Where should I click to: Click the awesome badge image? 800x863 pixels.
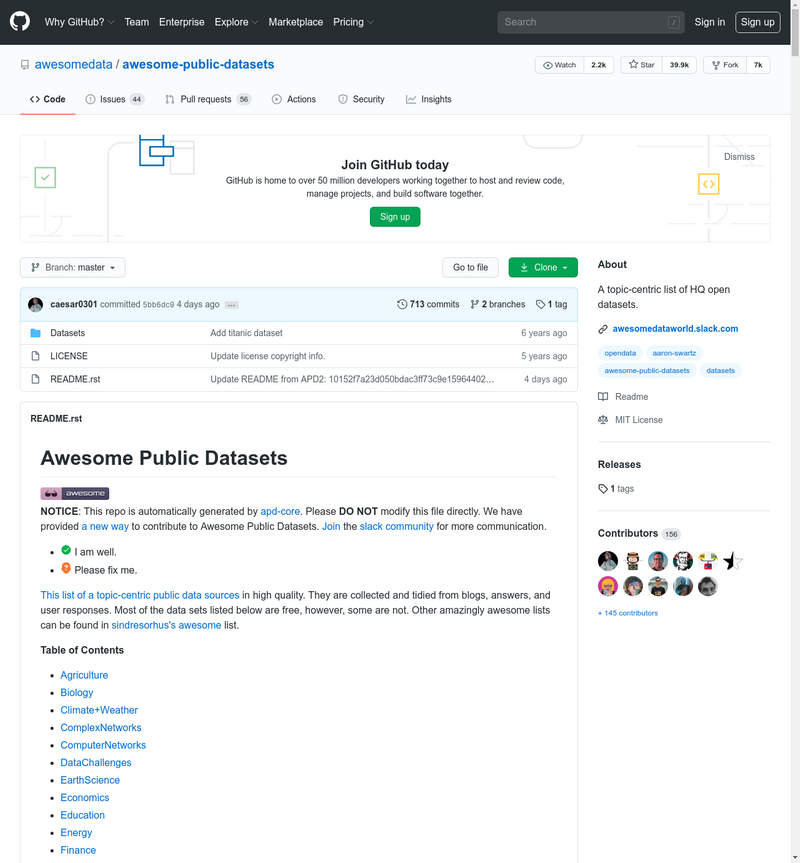tap(75, 493)
